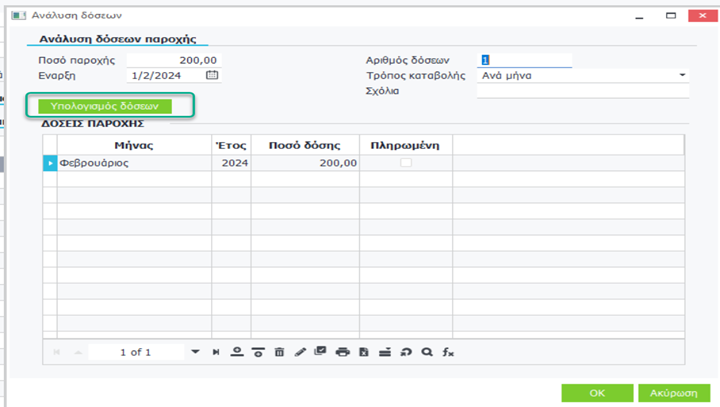Open the record navigator dropdown arrow

[x=195, y=352]
